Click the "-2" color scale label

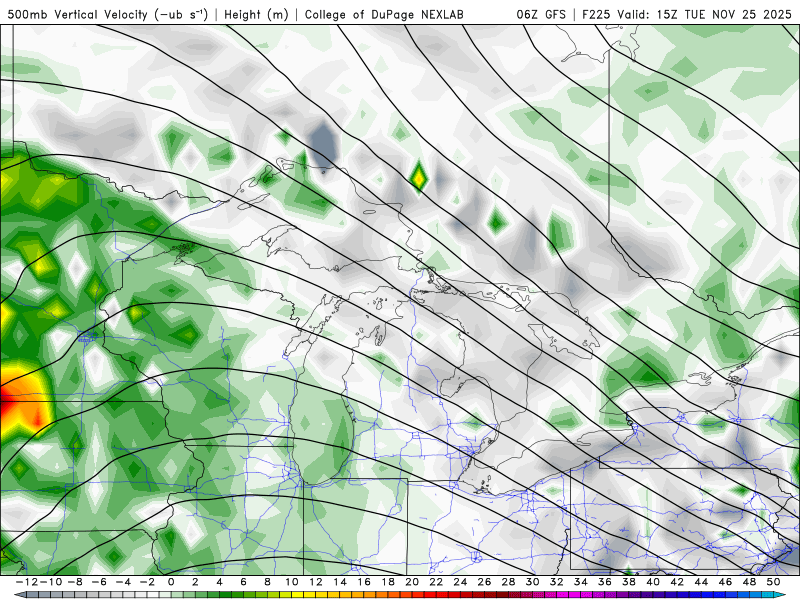pyautogui.click(x=146, y=582)
